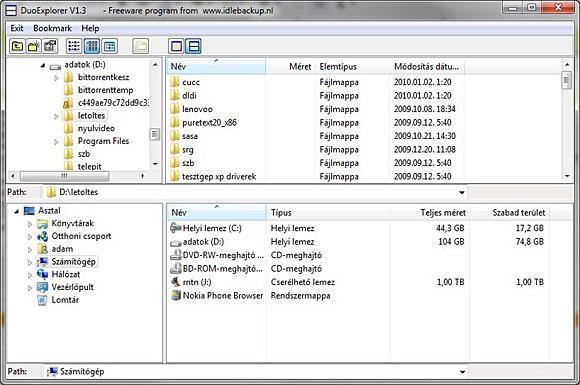Expand the letoltes folder node
Screen dimensions: 580x385
click(x=56, y=116)
